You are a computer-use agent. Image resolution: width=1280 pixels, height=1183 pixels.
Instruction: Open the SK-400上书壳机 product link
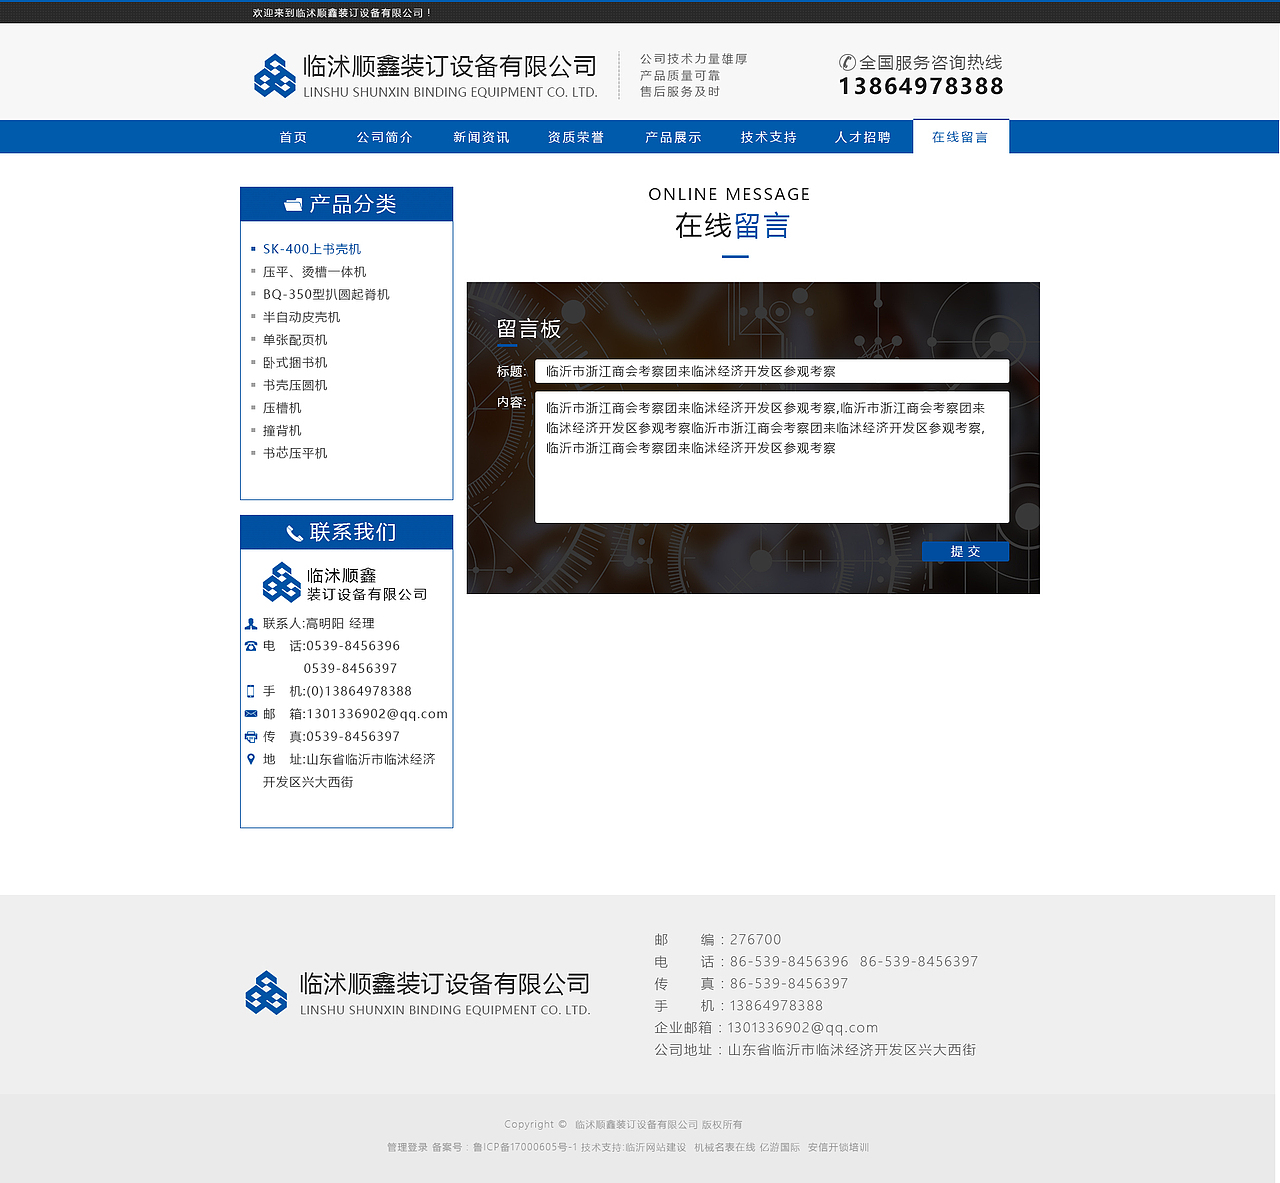[311, 248]
